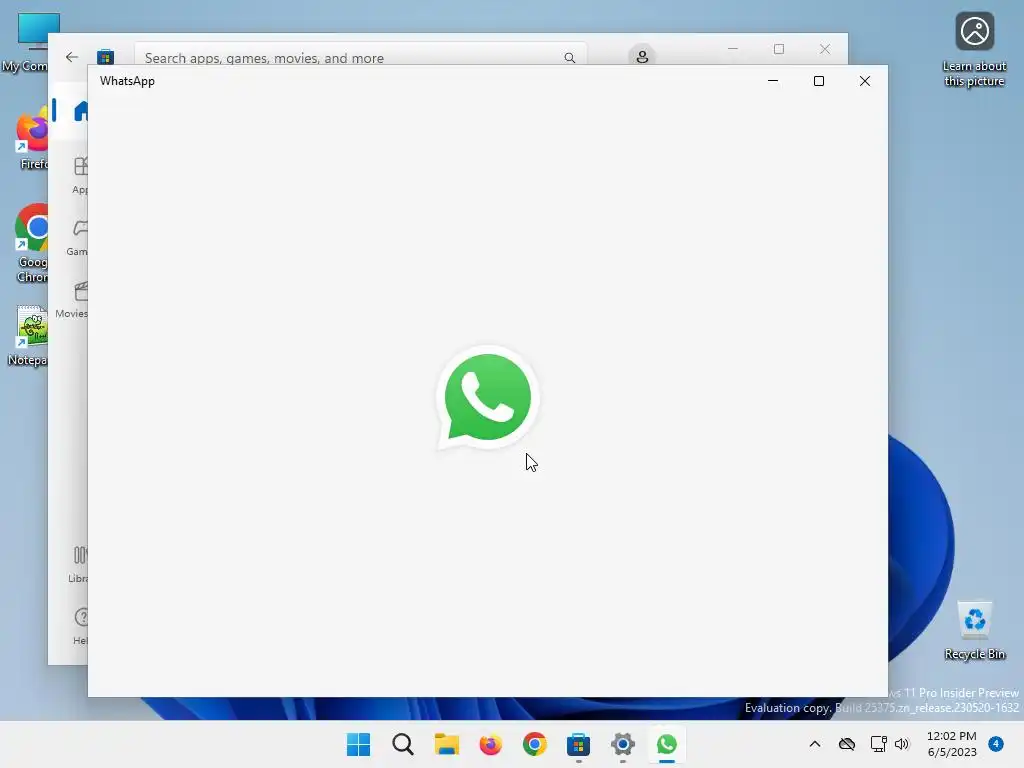Viewport: 1024px width, 768px height.
Task: Open Google Chrome from the taskbar
Action: pyautogui.click(x=535, y=744)
